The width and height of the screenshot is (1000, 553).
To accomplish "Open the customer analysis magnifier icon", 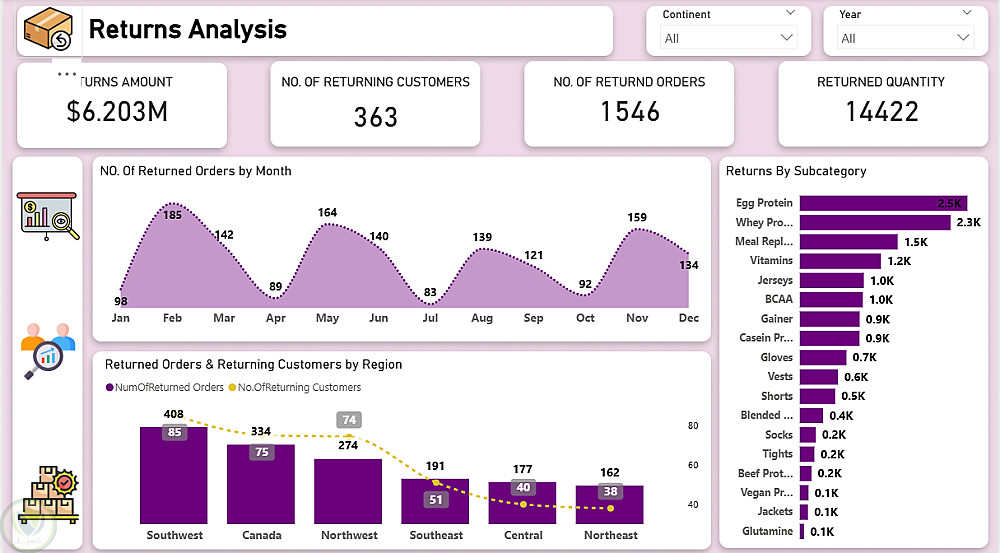I will 48,351.
